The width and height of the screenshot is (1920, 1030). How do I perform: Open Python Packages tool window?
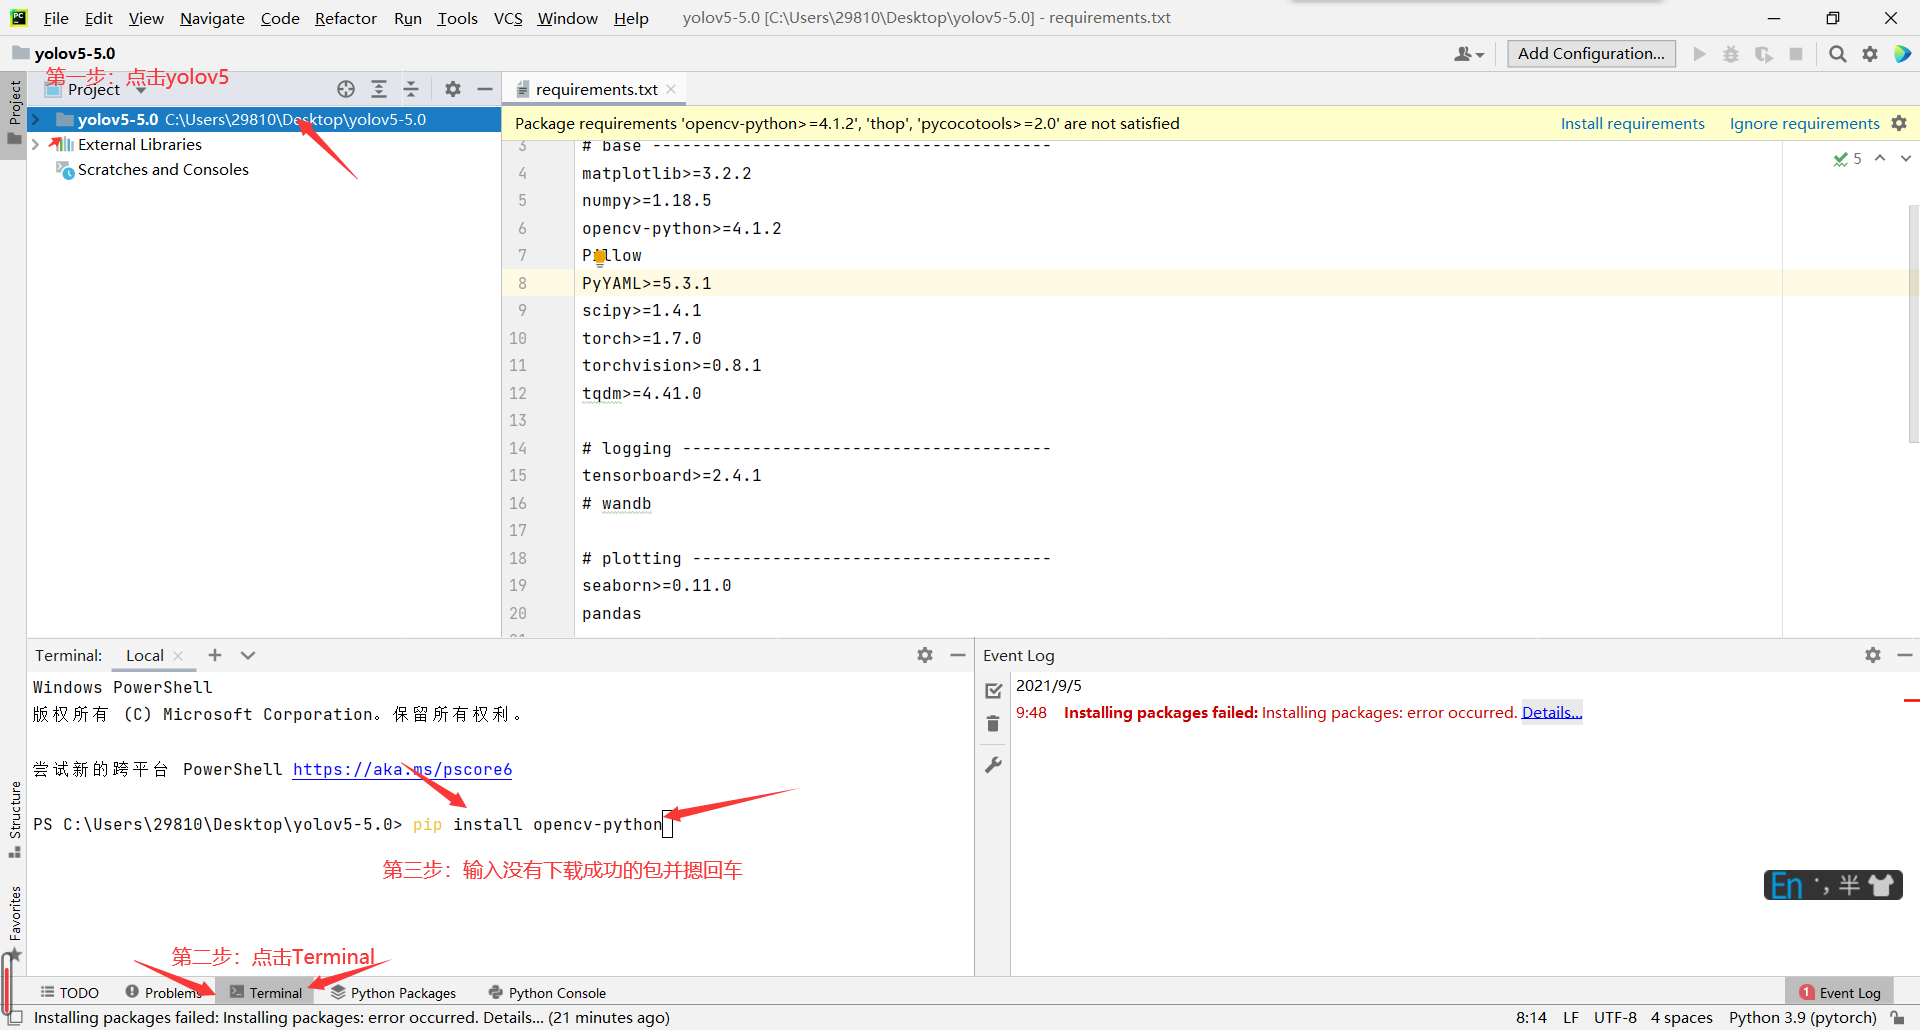(394, 992)
